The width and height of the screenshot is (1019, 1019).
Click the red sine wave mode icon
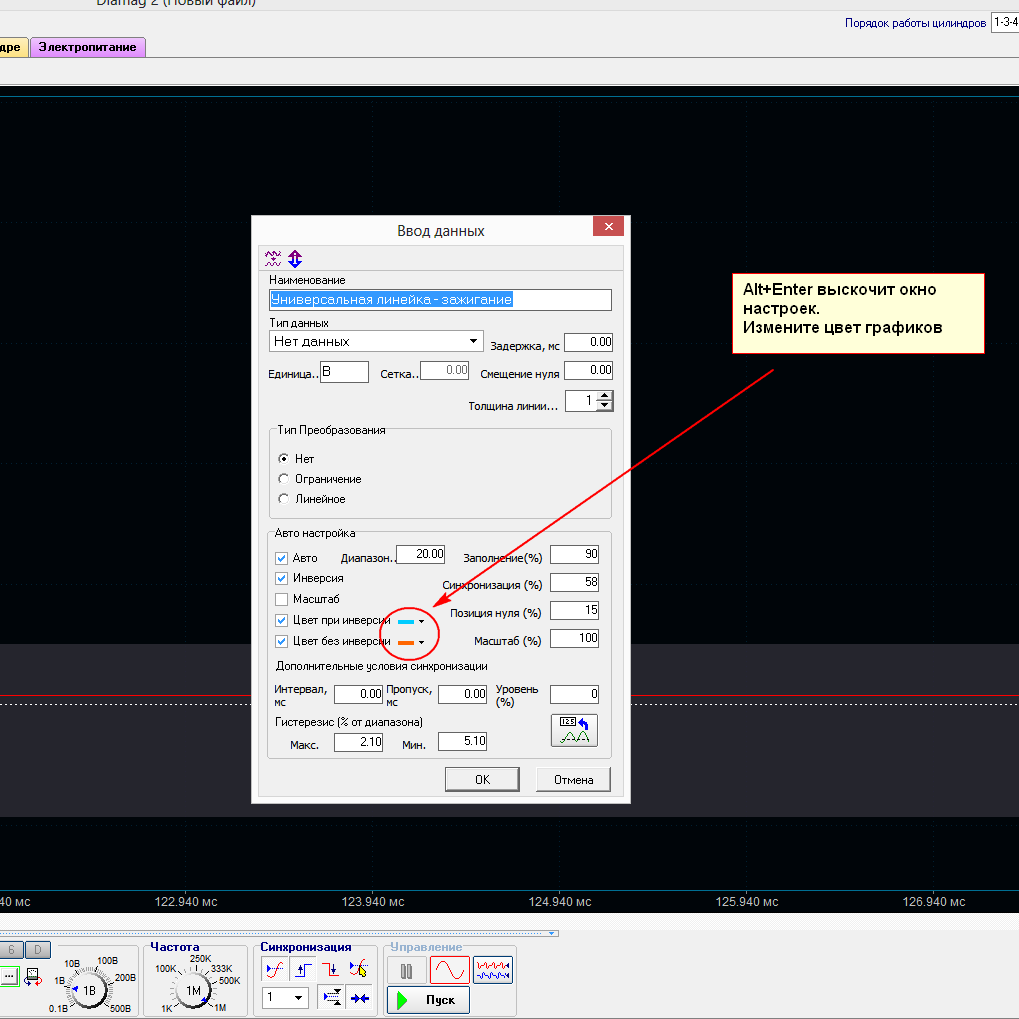[450, 970]
